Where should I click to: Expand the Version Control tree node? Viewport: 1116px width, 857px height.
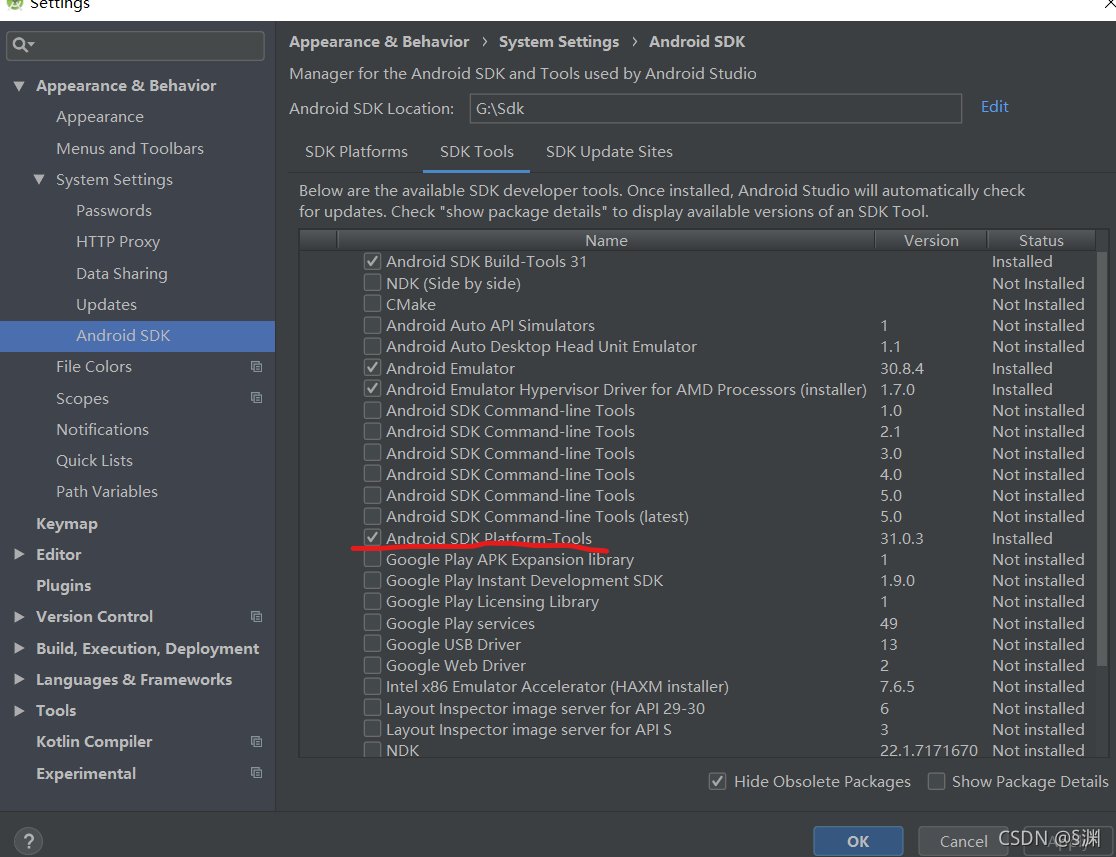[x=19, y=616]
